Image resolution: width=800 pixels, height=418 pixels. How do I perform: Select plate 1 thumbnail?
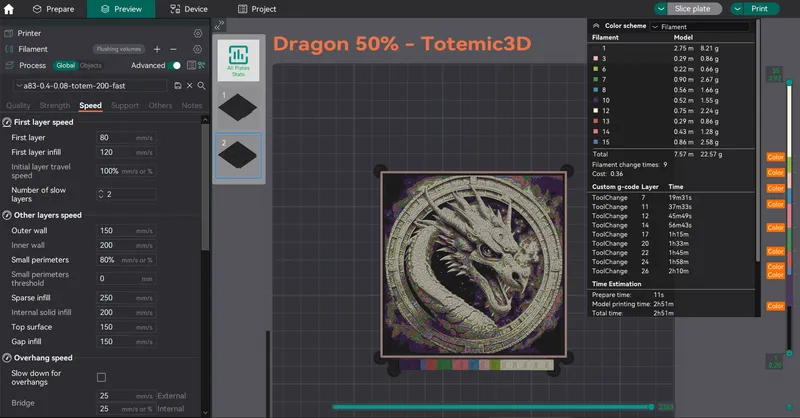[238, 107]
